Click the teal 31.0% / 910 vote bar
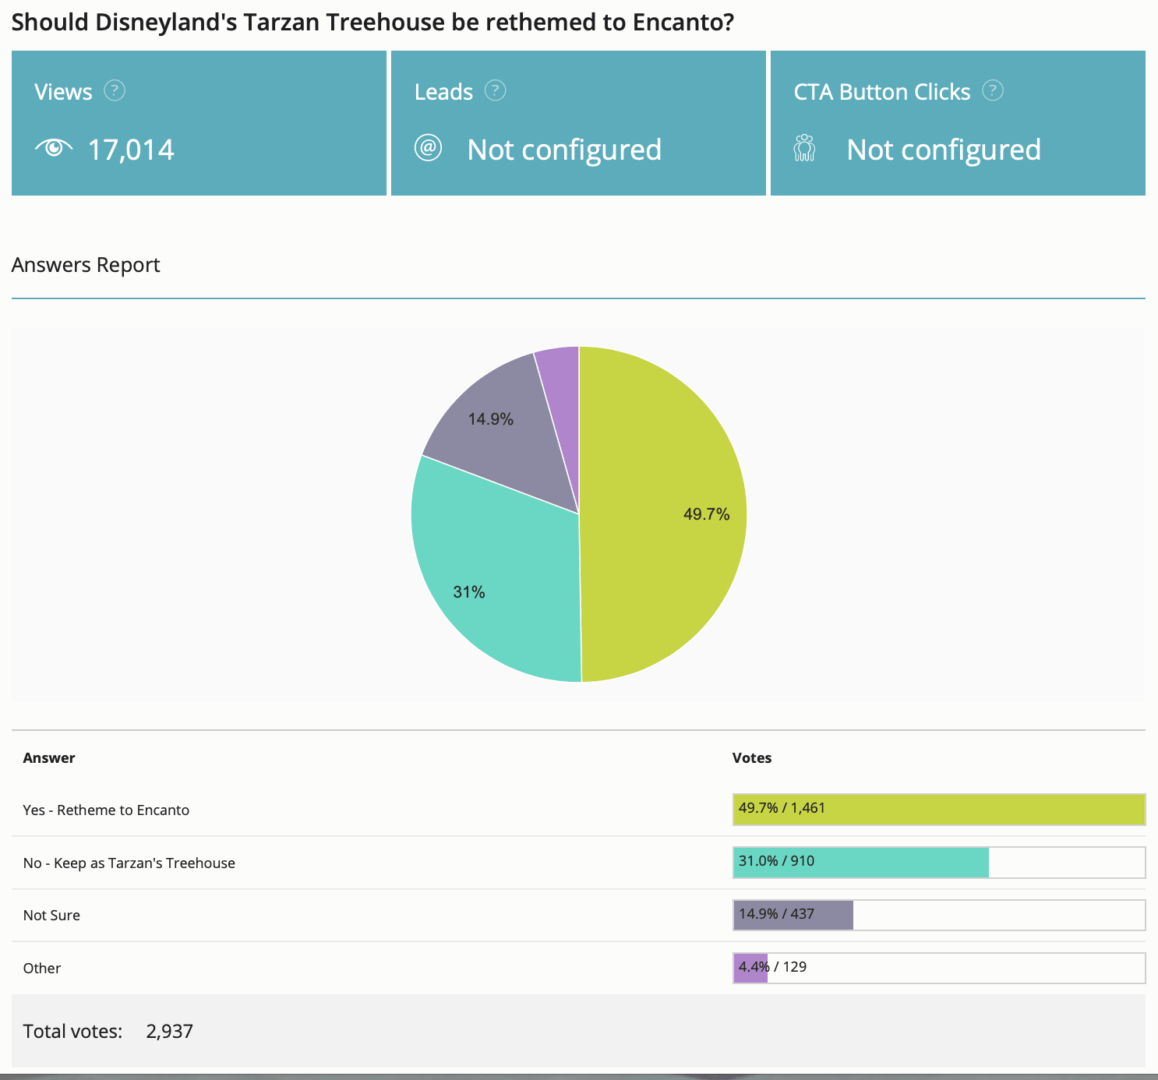Viewport: 1158px width, 1080px height. pyautogui.click(x=860, y=862)
